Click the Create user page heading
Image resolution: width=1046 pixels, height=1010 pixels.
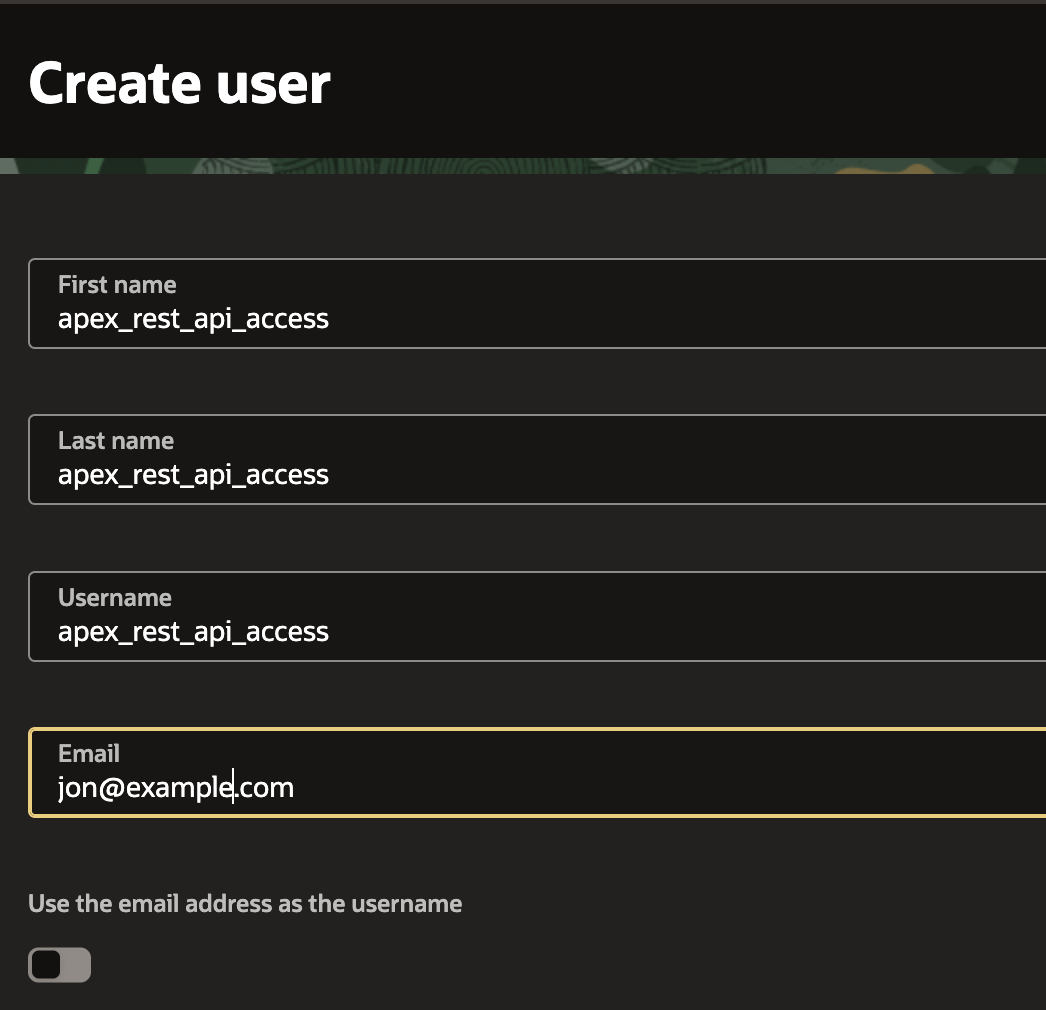pos(180,84)
